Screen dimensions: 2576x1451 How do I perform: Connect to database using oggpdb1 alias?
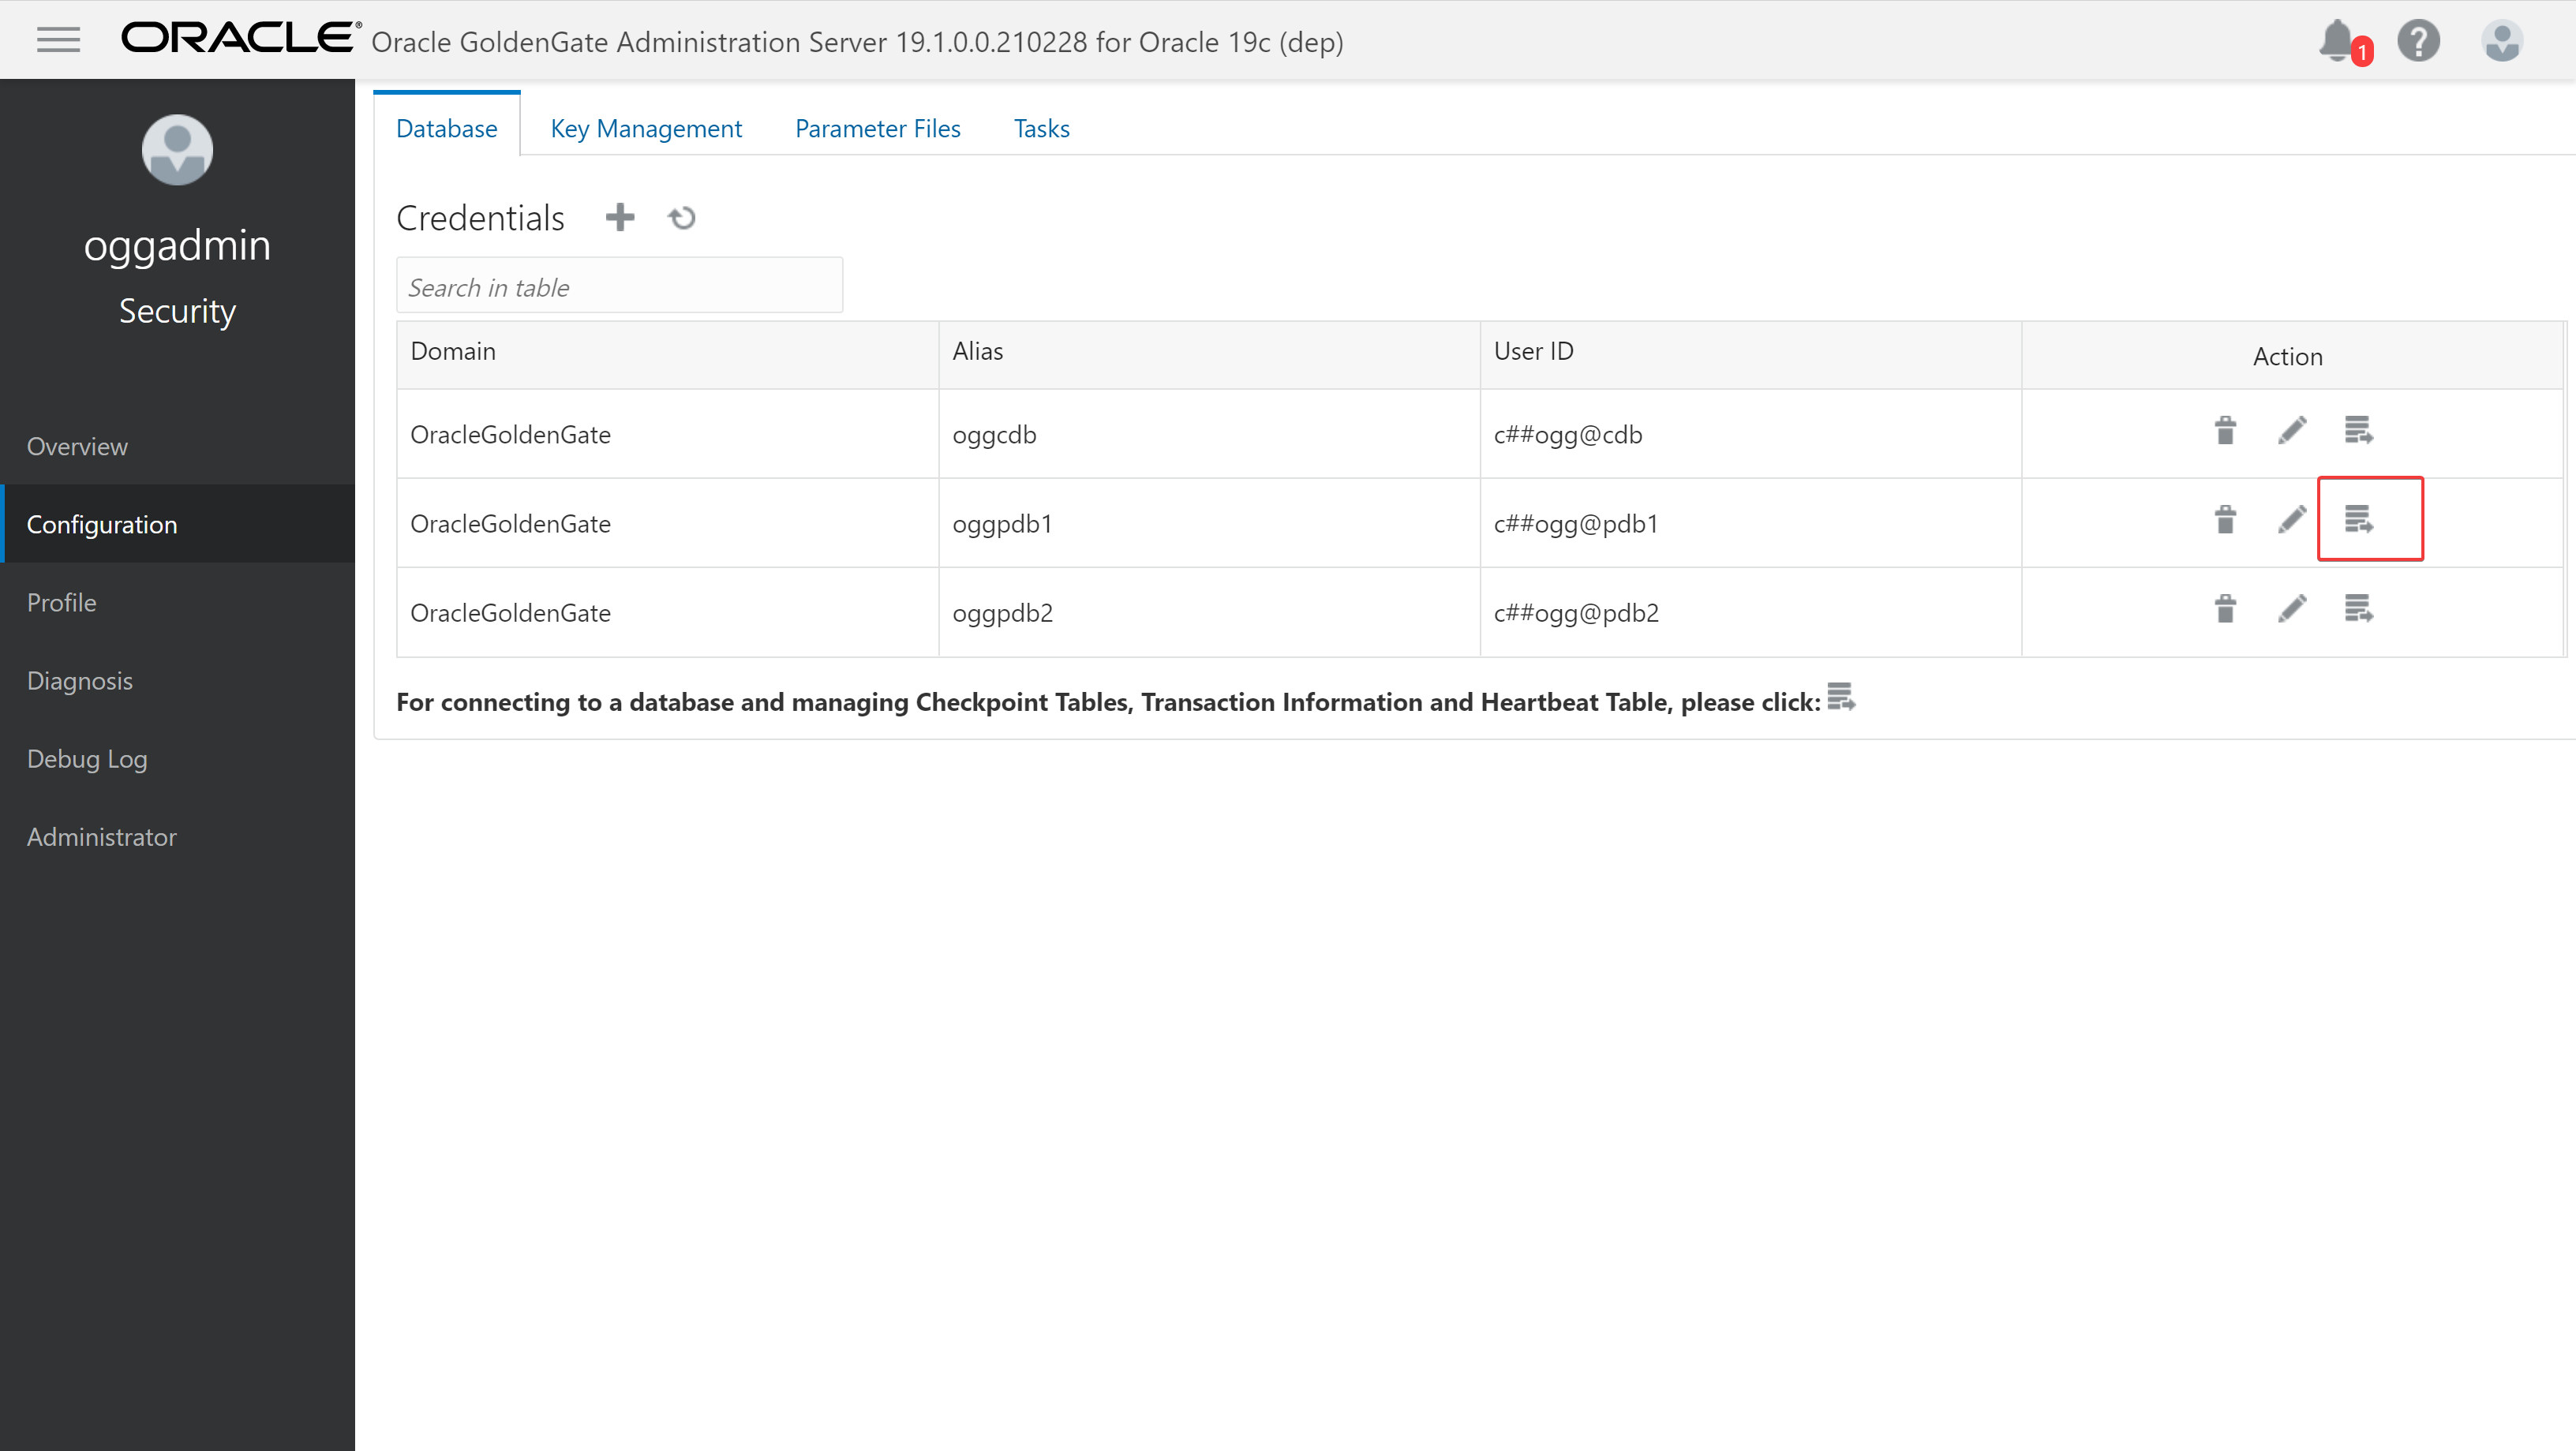pyautogui.click(x=2358, y=520)
